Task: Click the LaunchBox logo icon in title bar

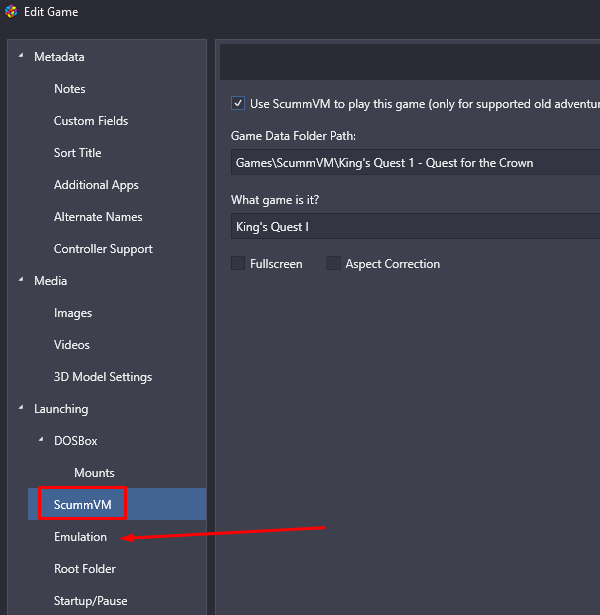Action: (x=11, y=12)
